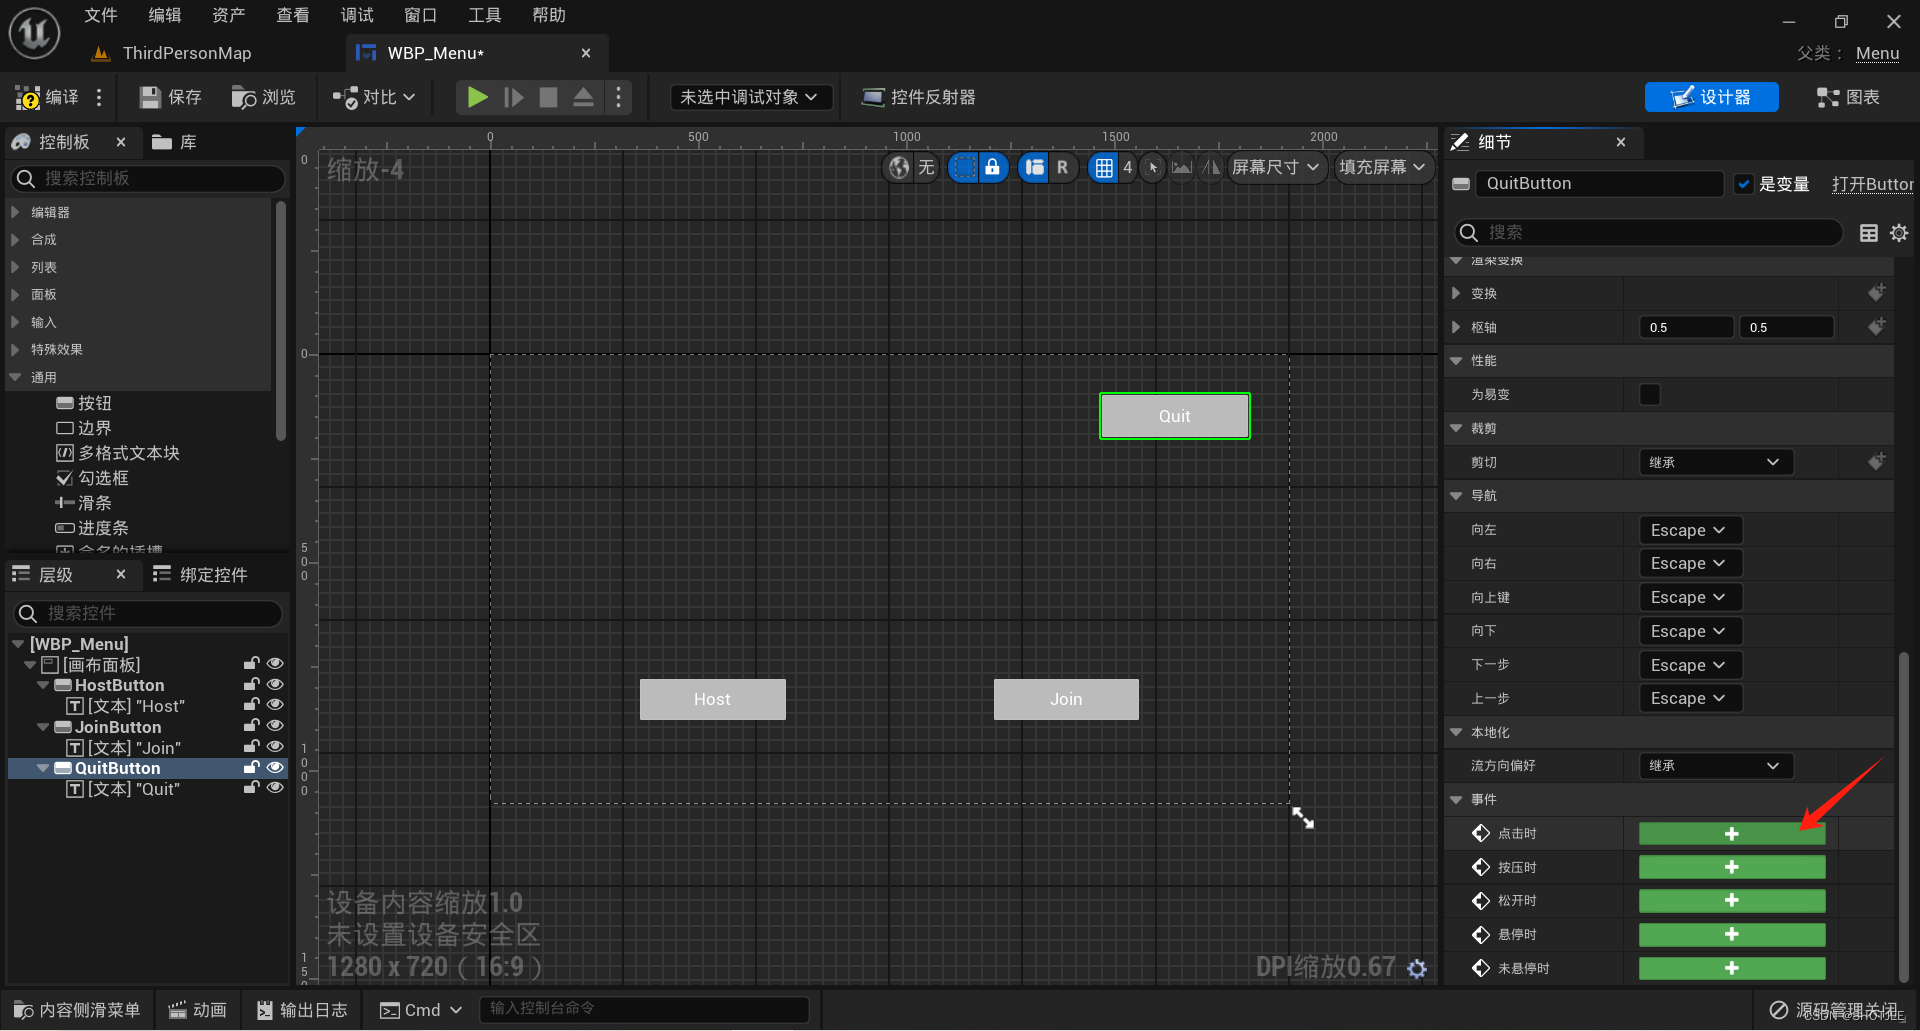The width and height of the screenshot is (1920, 1031).
Task: Switch to Designer (设计器) mode
Action: click(1711, 97)
